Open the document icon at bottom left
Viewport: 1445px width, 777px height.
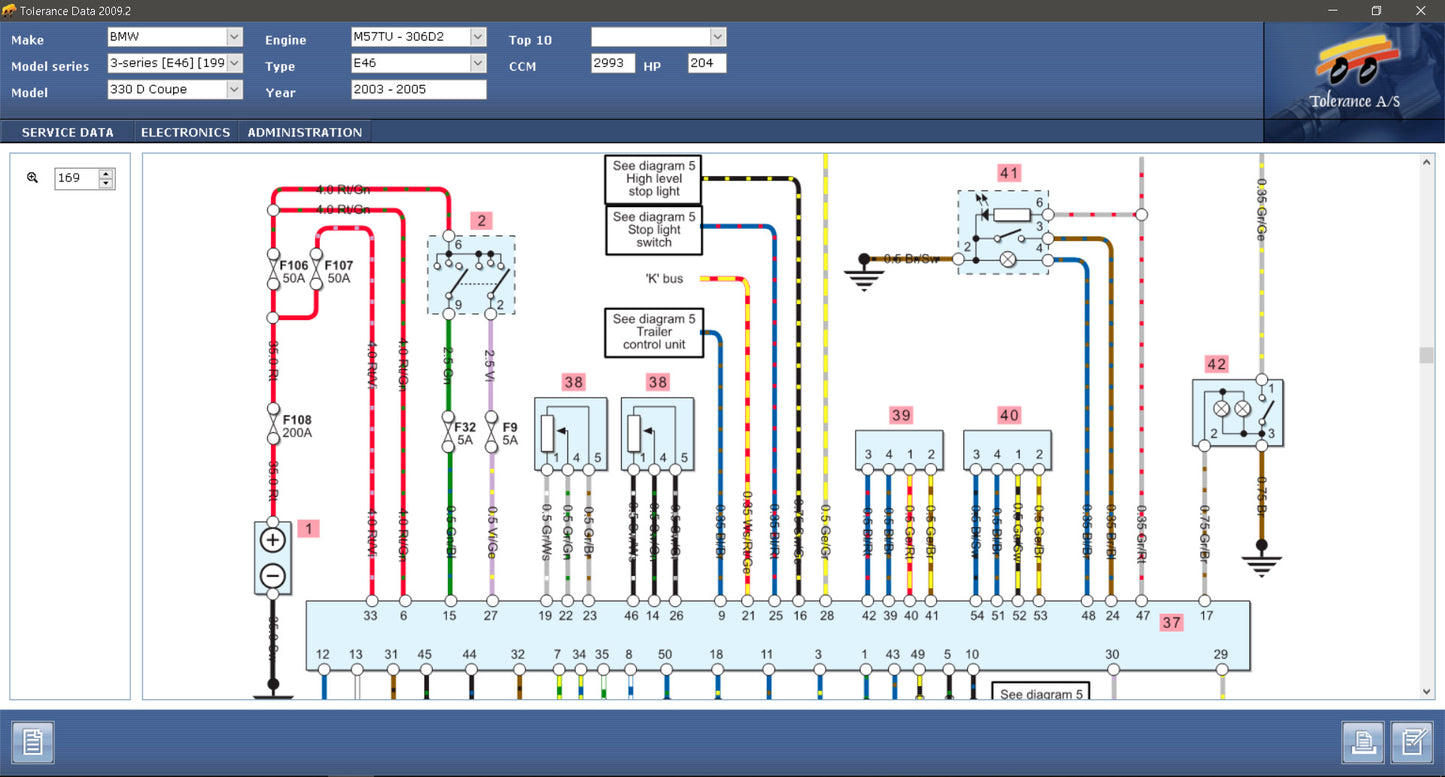point(32,743)
